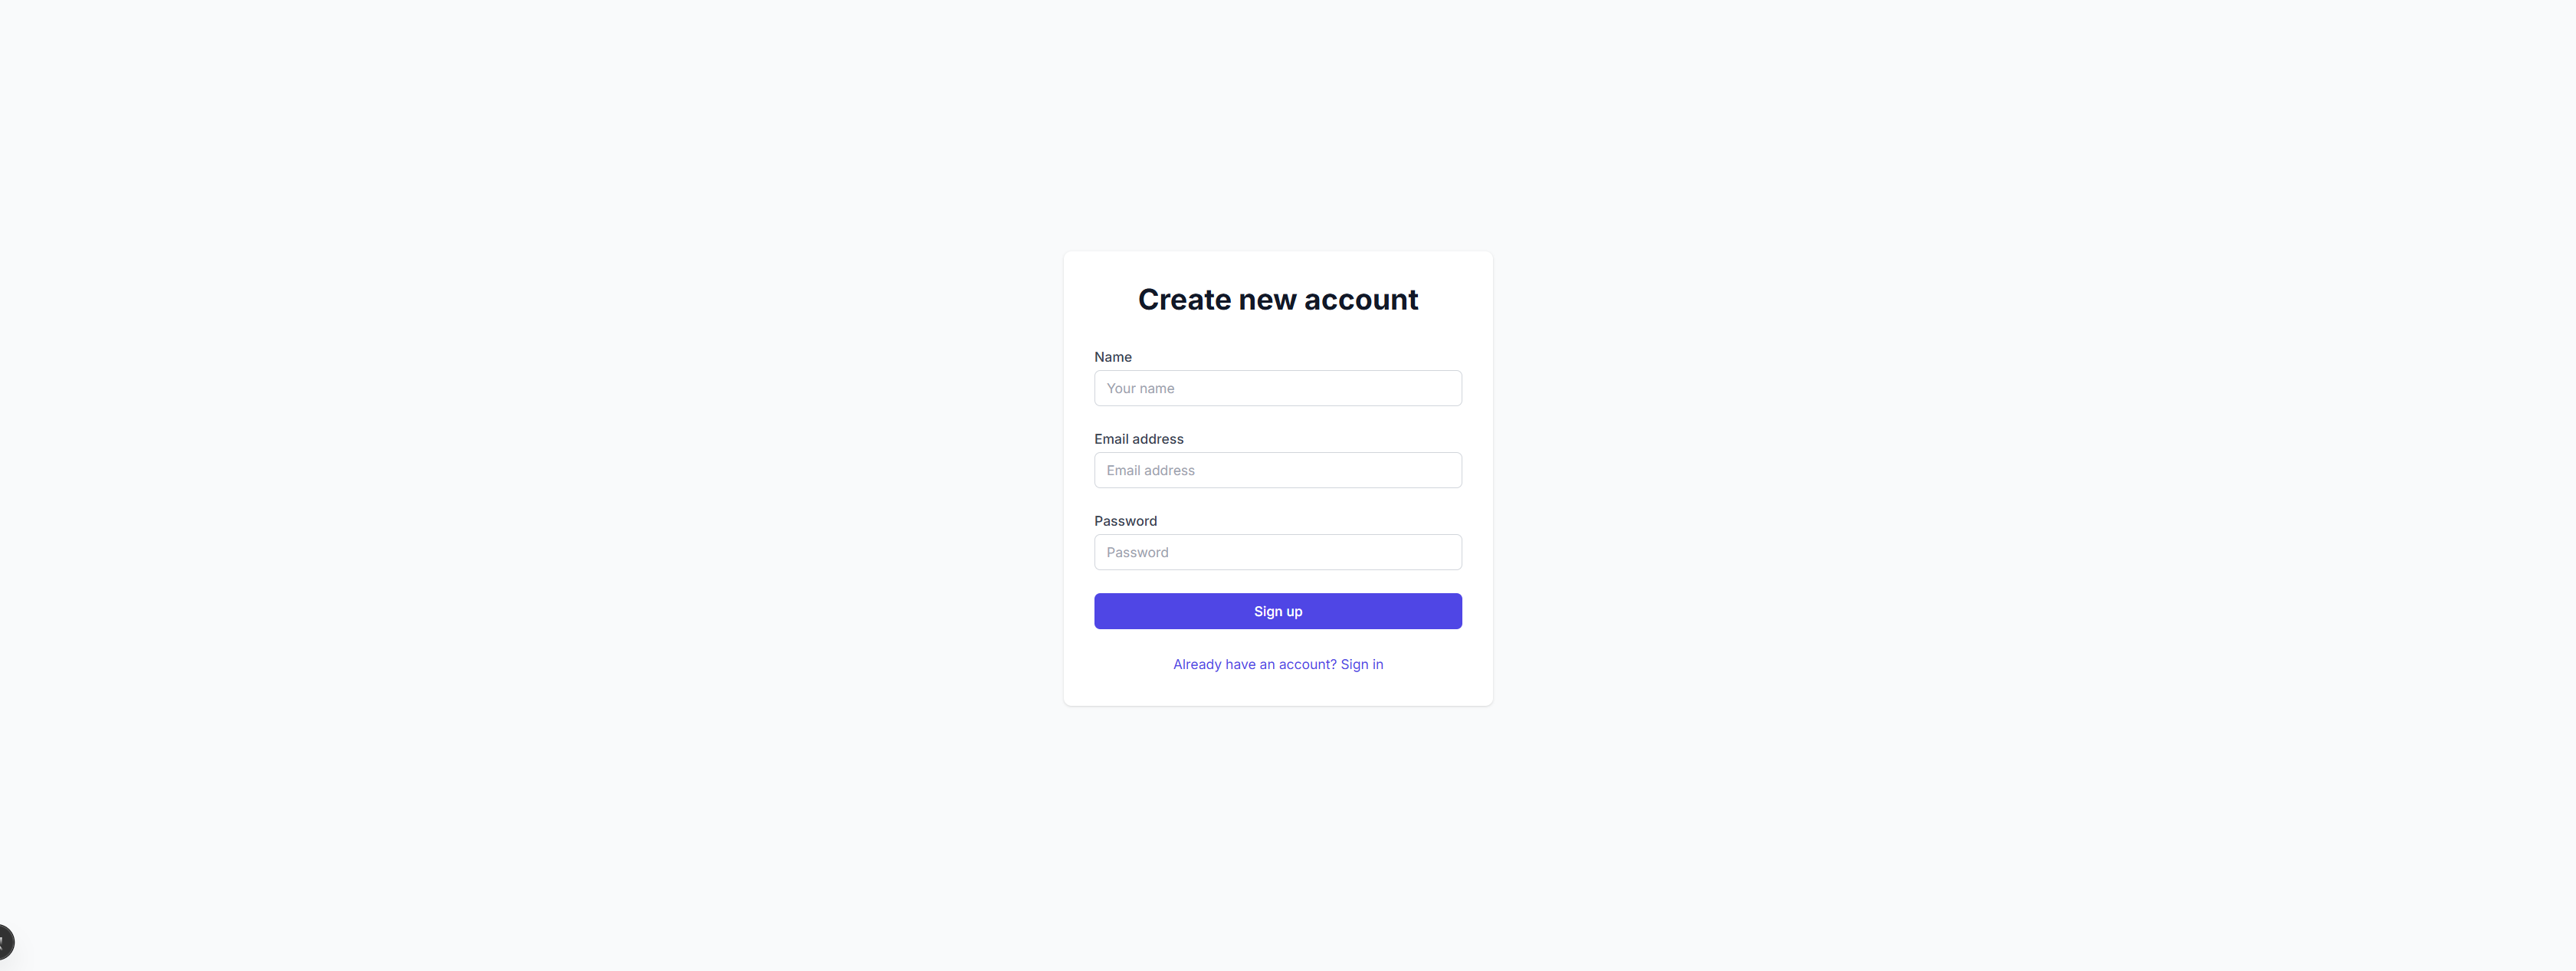Click the Email address placeholder text
Viewport: 2576px width, 971px height.
[x=1150, y=470]
